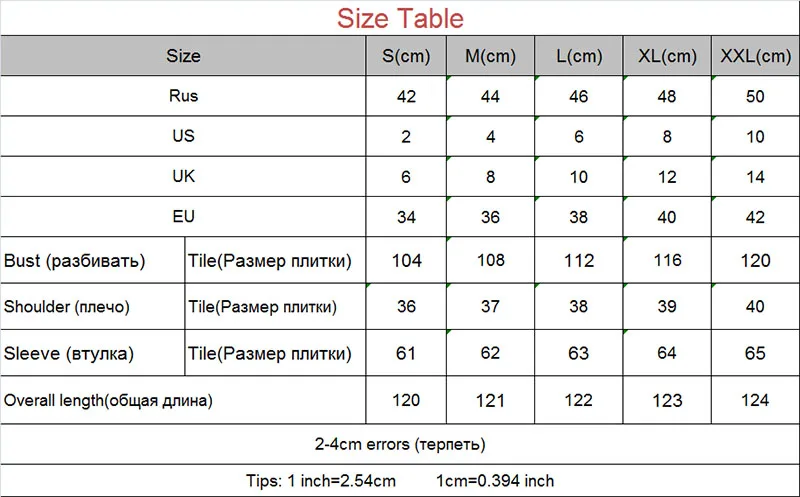This screenshot has height=497, width=800.
Task: Select the XXL(cm) column header
Action: [756, 56]
